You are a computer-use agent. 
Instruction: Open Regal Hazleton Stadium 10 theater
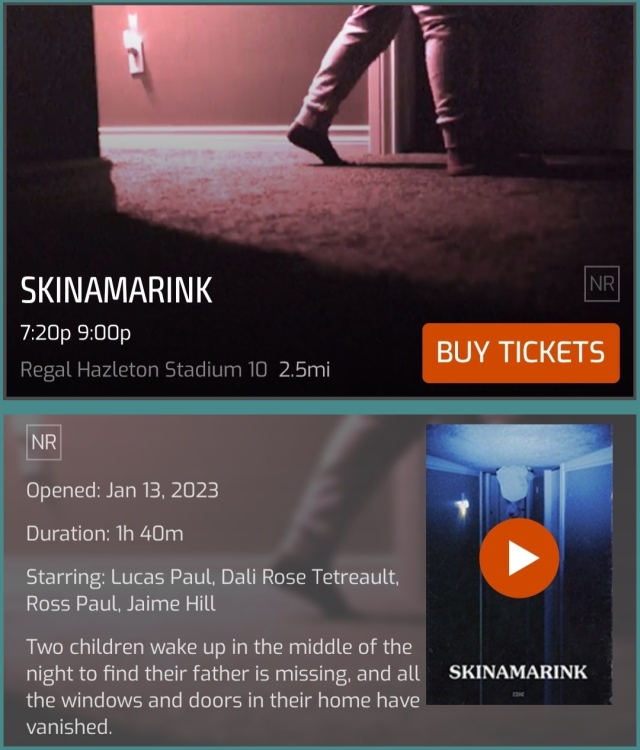coord(143,370)
